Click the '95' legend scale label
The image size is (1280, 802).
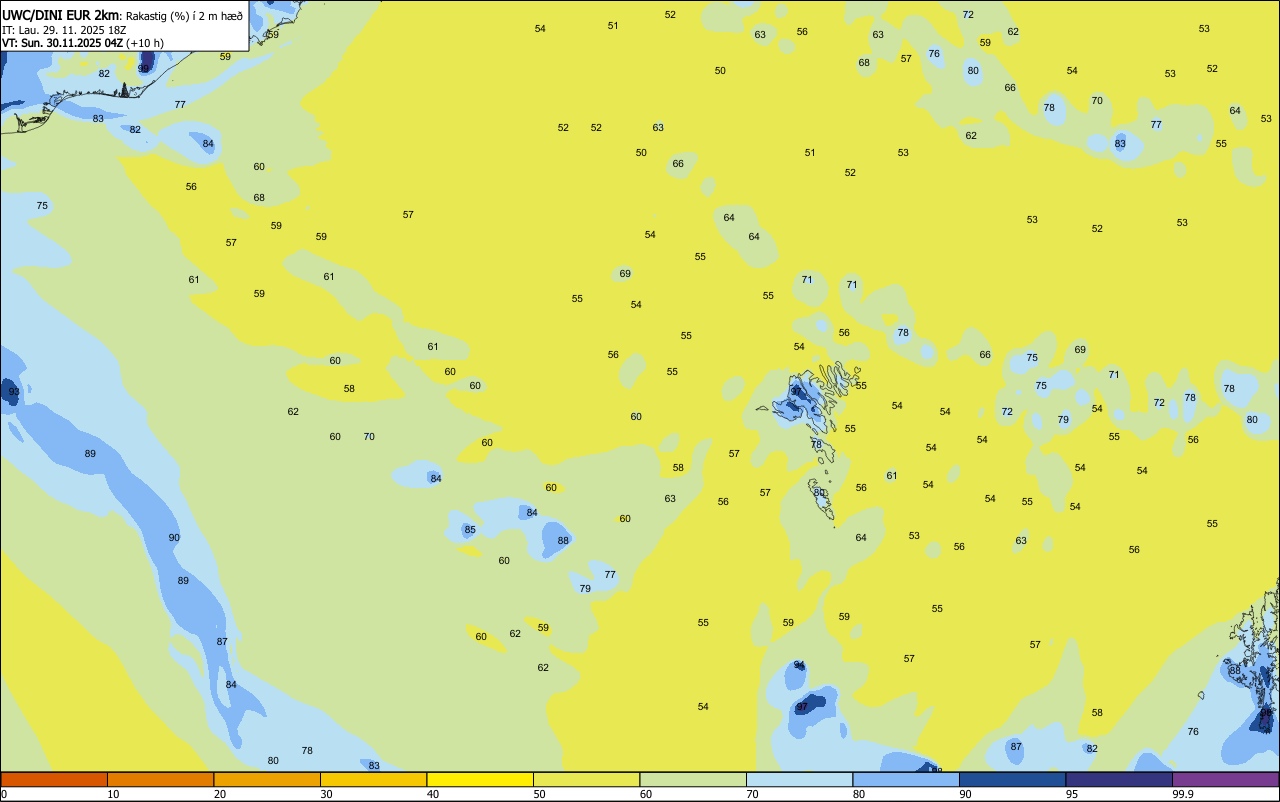[1071, 794]
